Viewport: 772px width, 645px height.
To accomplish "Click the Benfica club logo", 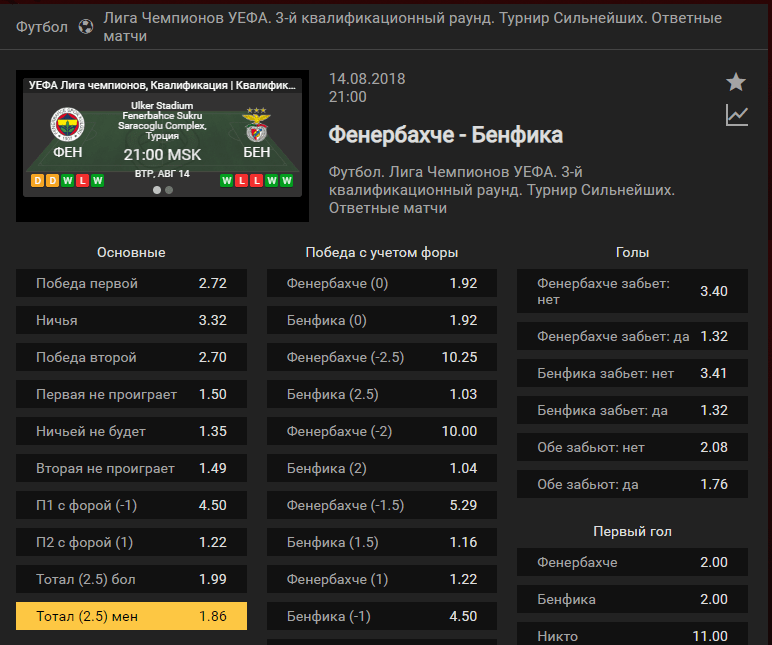I will [257, 125].
